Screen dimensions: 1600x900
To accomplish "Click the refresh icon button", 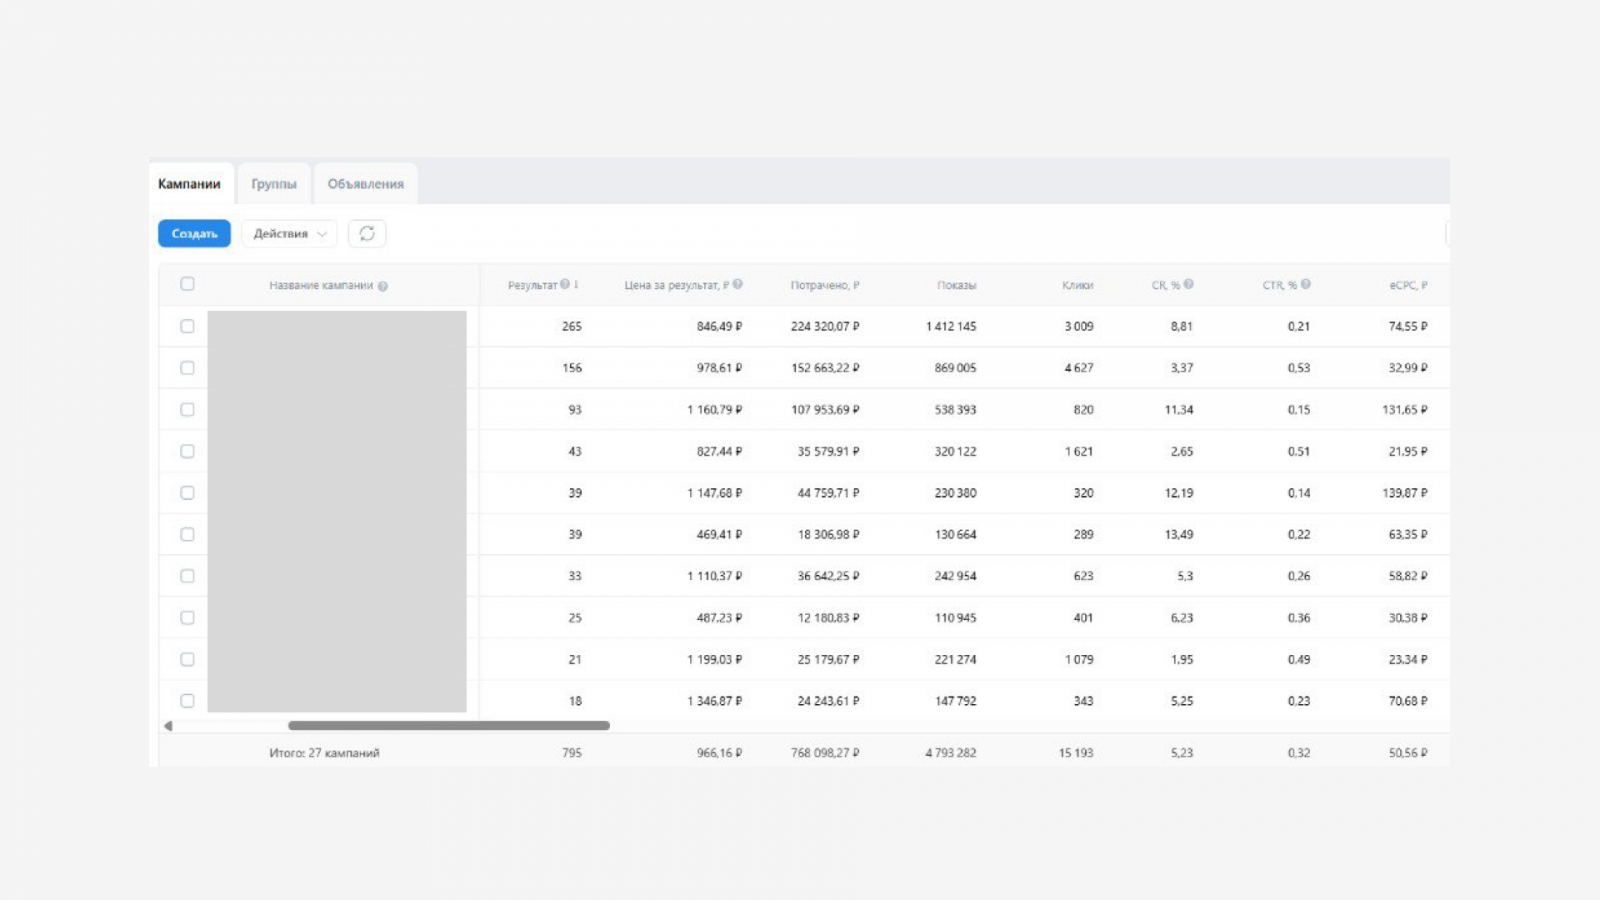I will (x=367, y=233).
